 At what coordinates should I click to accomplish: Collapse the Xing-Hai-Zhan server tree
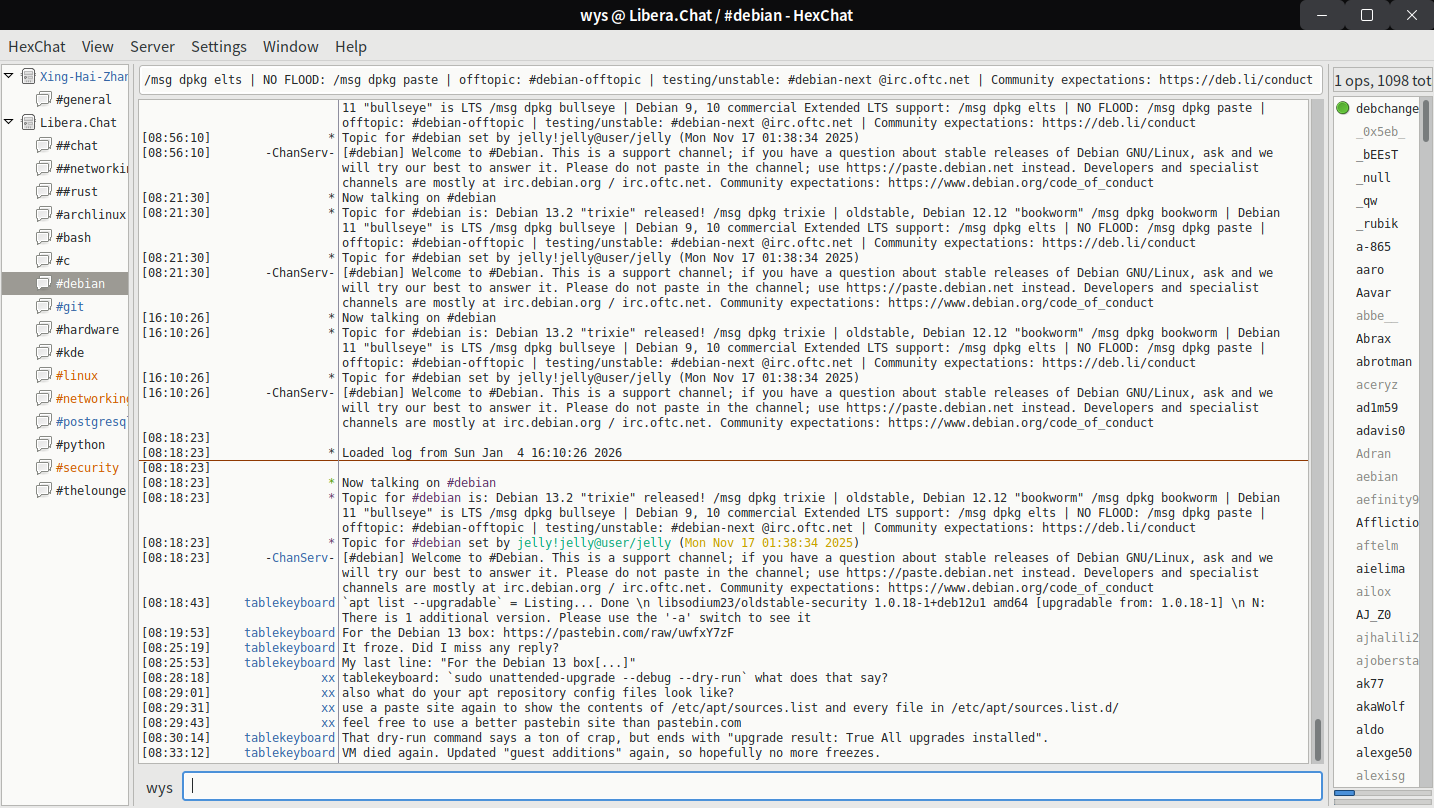[x=9, y=76]
